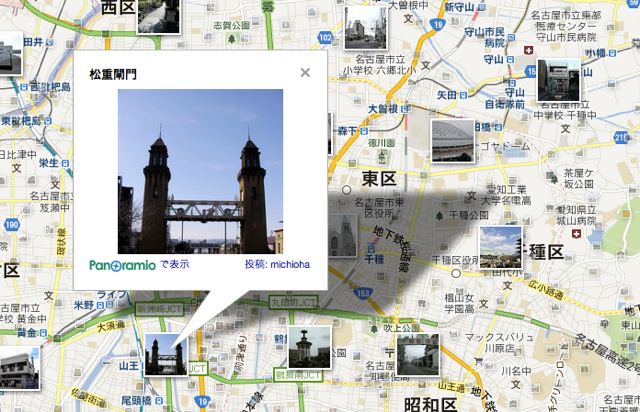Click the 佐屋街道 road label
640x412 pixels.
tap(89, 397)
